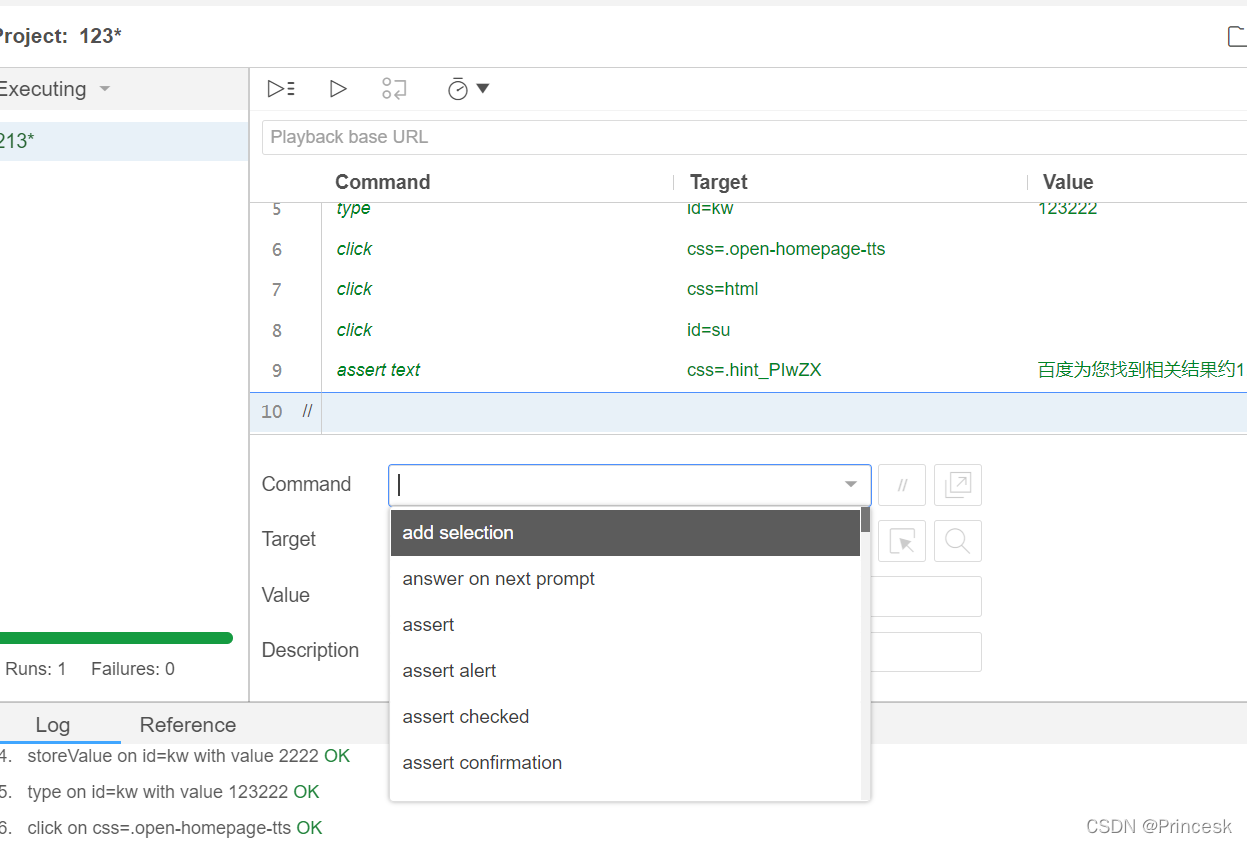Viewport: 1247px width, 843px height.
Task: Click the step over command icon
Action: pos(394,89)
